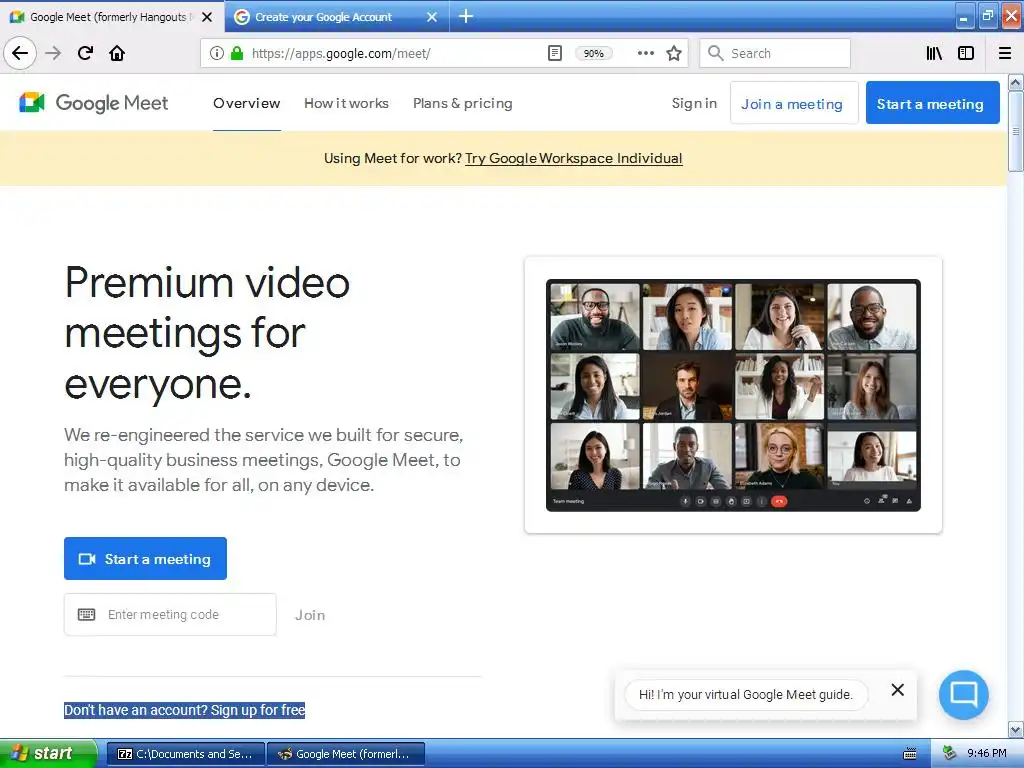Close the Create your Google Account tab
The height and width of the screenshot is (768, 1024).
tap(432, 17)
